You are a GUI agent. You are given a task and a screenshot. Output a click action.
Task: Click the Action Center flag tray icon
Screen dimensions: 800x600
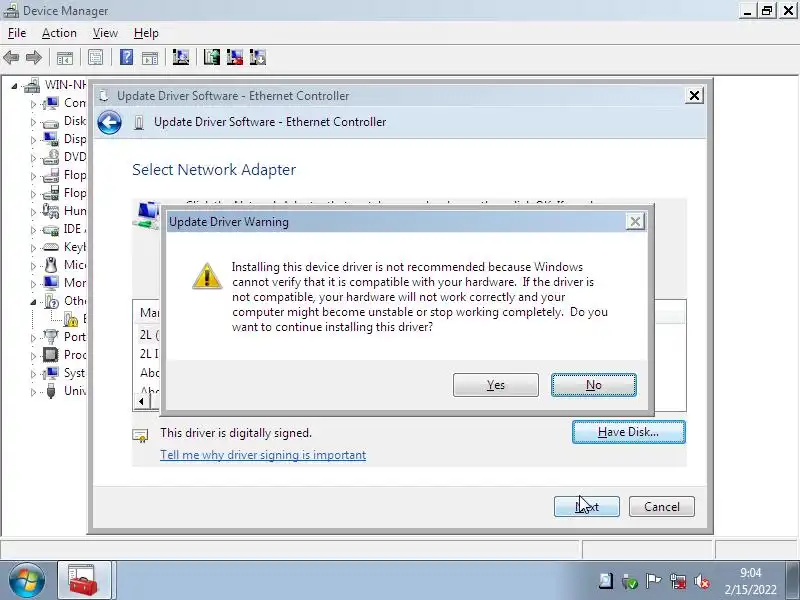tap(653, 581)
